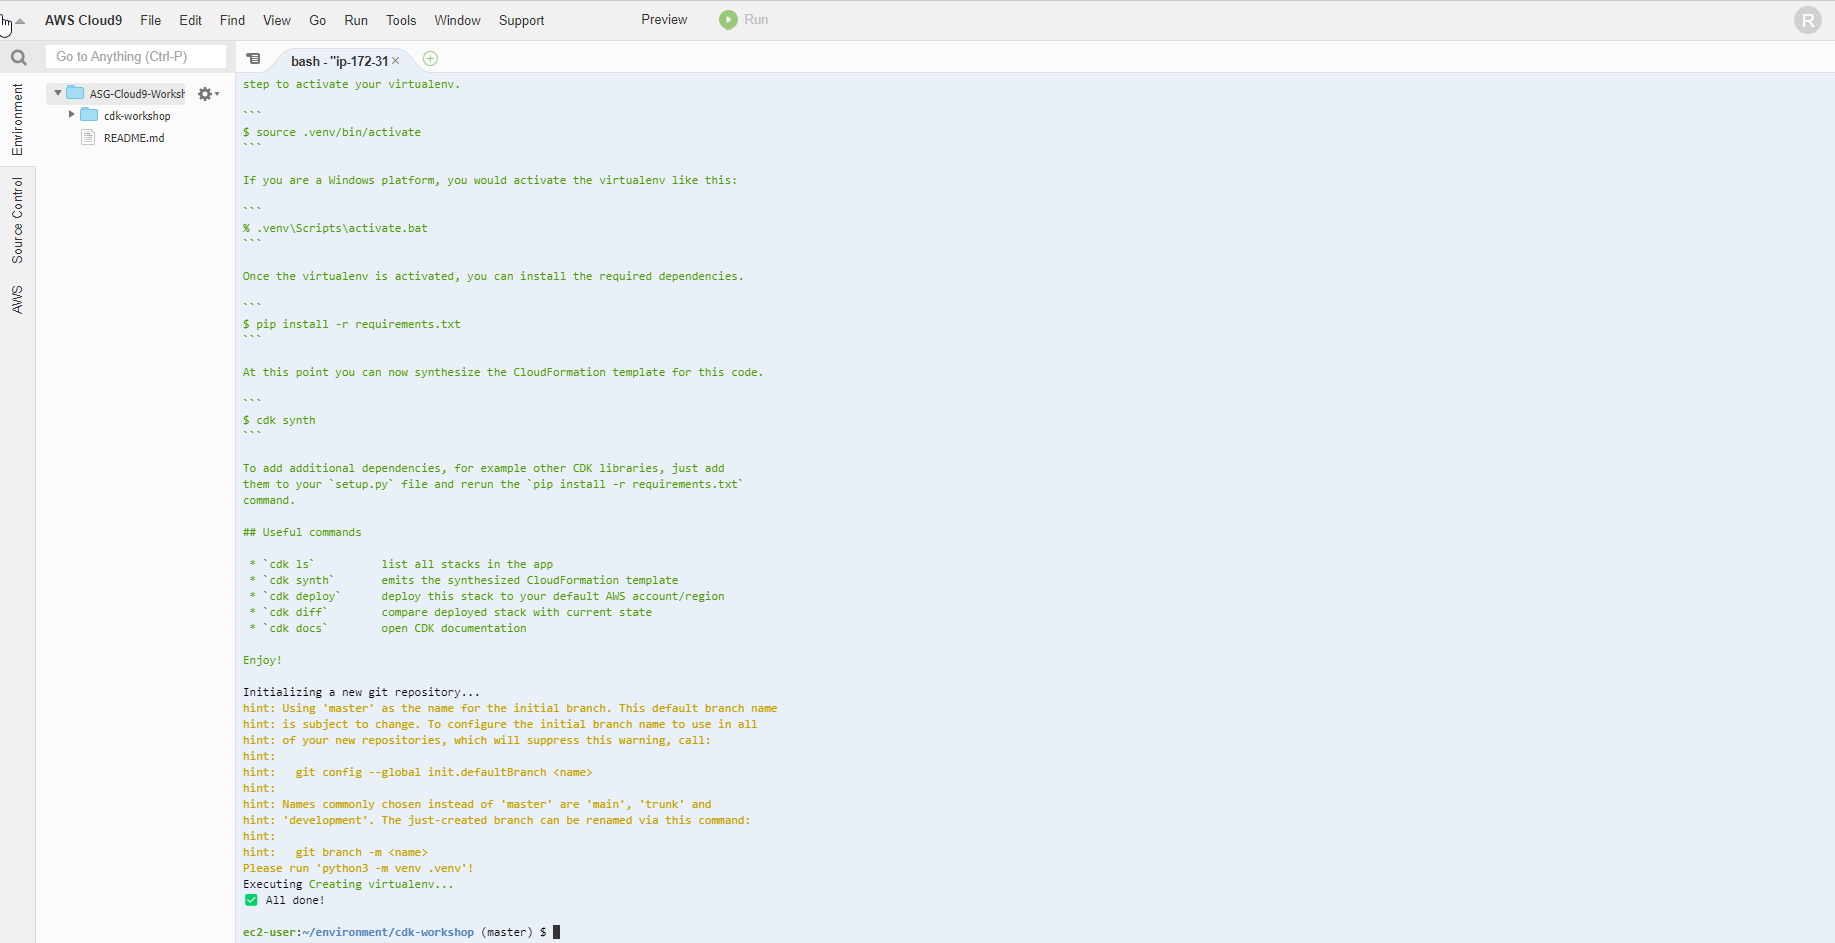The width and height of the screenshot is (1835, 943).
Task: Open the environment settings gear icon
Action: click(x=206, y=94)
